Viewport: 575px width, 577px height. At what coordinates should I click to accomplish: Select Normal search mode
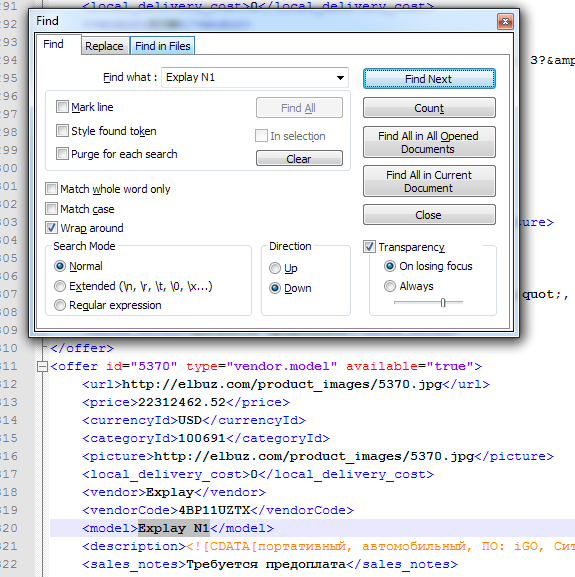tap(60, 266)
